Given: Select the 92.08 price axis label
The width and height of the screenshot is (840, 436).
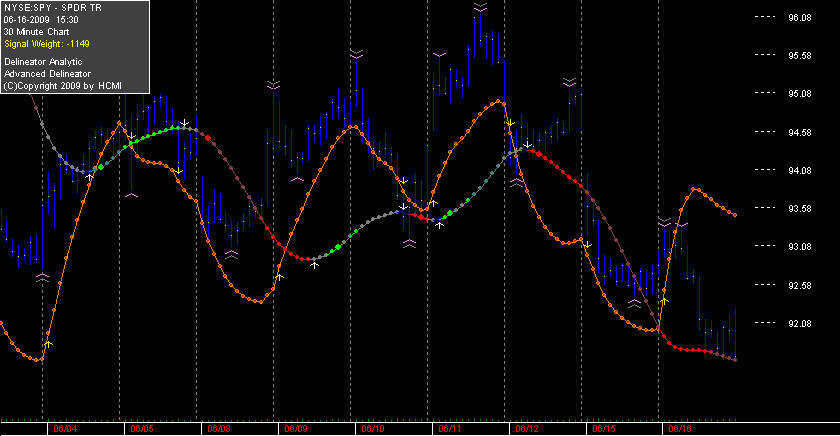Looking at the screenshot, I should (x=800, y=324).
